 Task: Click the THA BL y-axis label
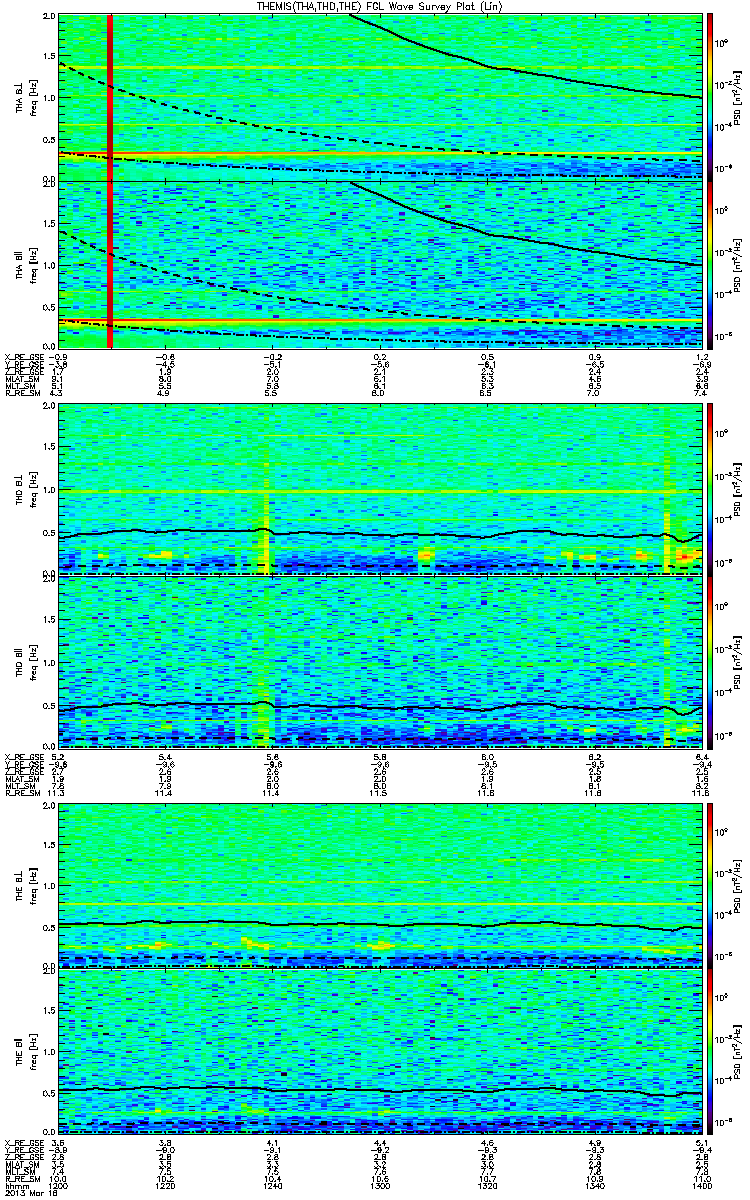[x=19, y=97]
